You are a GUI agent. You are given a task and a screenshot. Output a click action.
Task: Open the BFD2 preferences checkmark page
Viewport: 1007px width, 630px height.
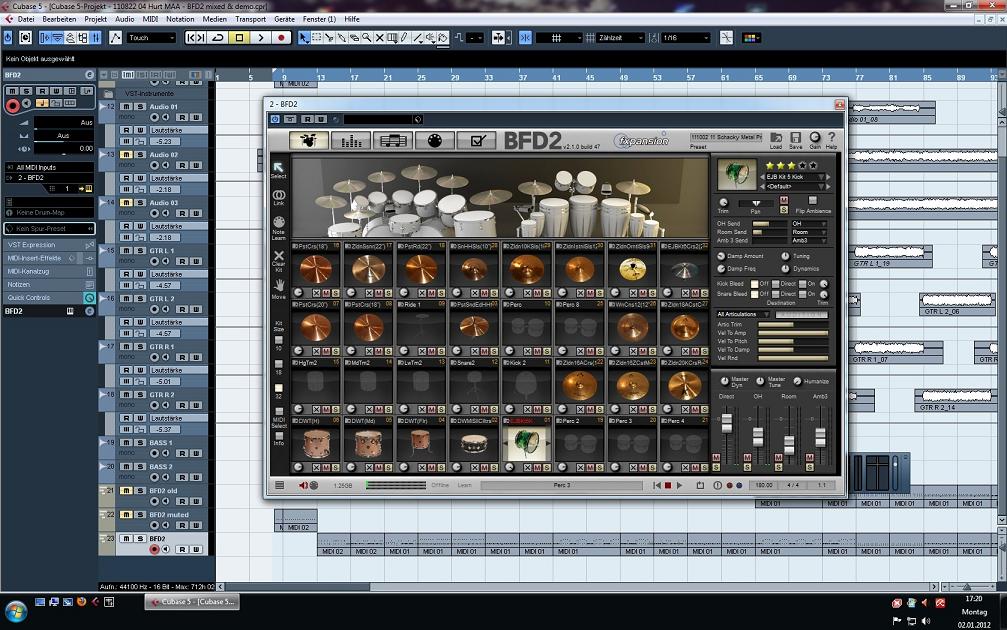click(477, 140)
